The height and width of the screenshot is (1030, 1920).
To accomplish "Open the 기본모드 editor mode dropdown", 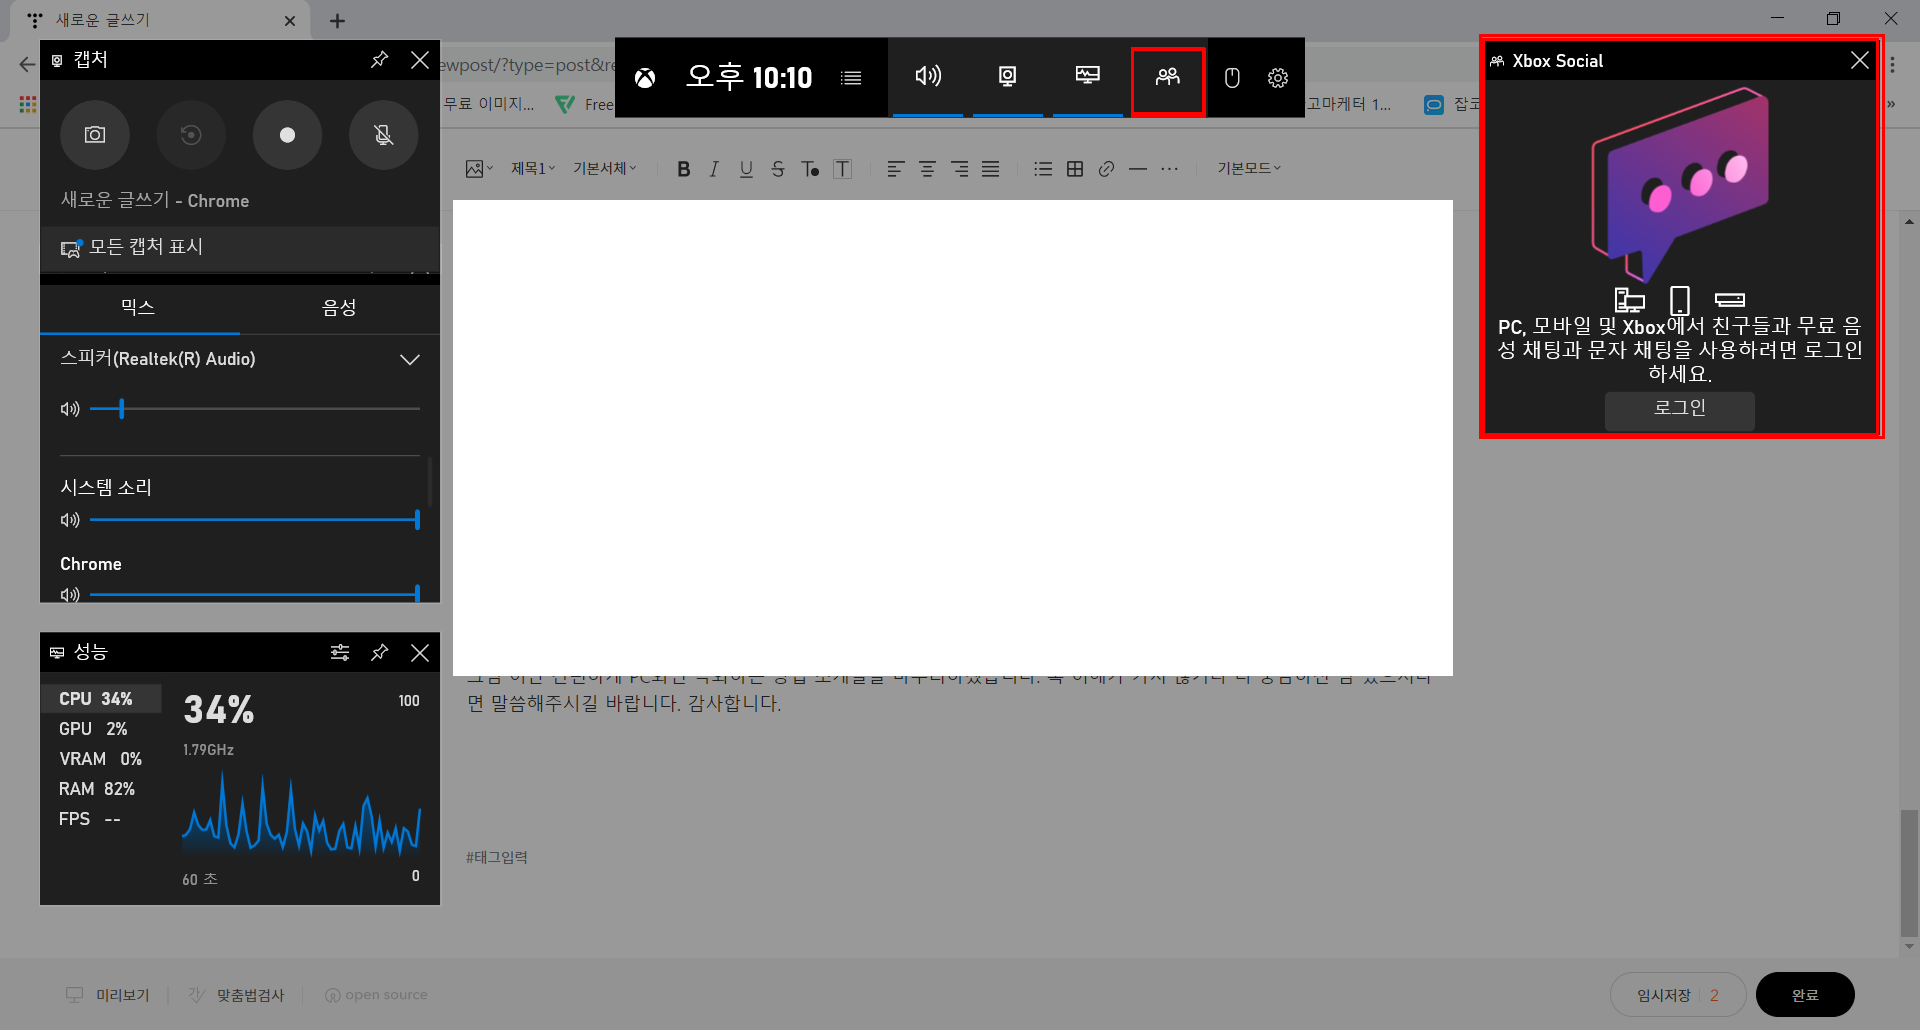I will tap(1249, 169).
